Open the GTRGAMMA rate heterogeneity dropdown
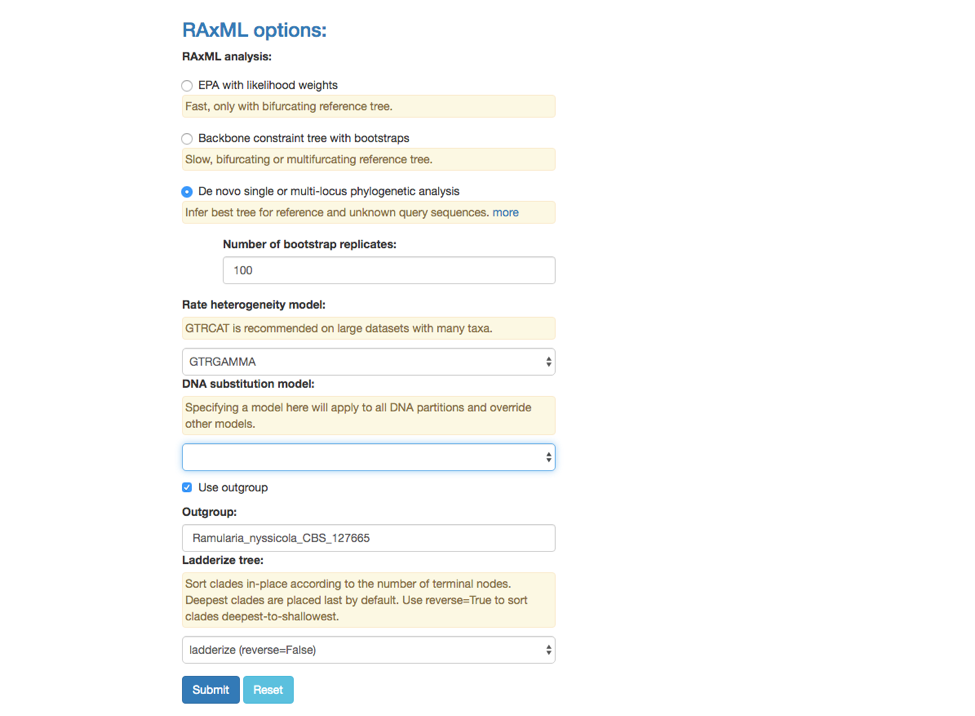975x716 pixels. 369,362
